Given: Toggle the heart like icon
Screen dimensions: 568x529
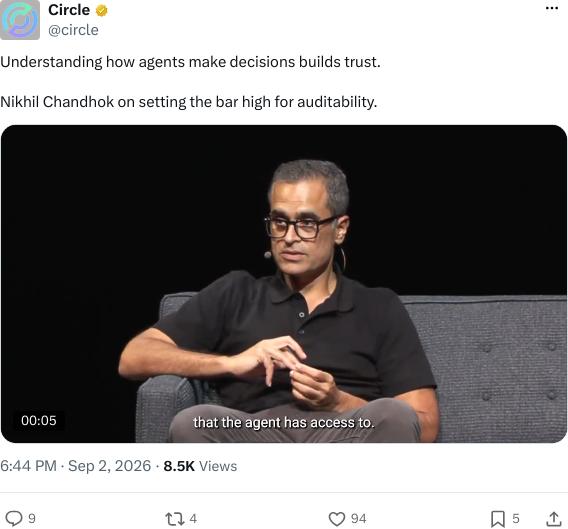Looking at the screenshot, I should [337, 518].
